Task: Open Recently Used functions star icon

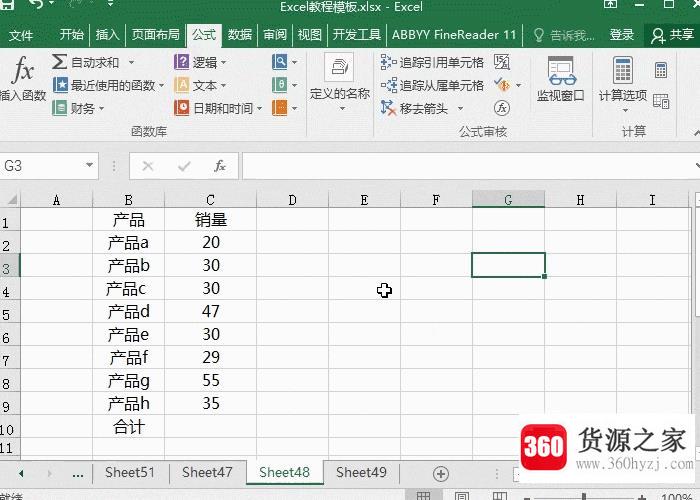Action: [x=60, y=85]
